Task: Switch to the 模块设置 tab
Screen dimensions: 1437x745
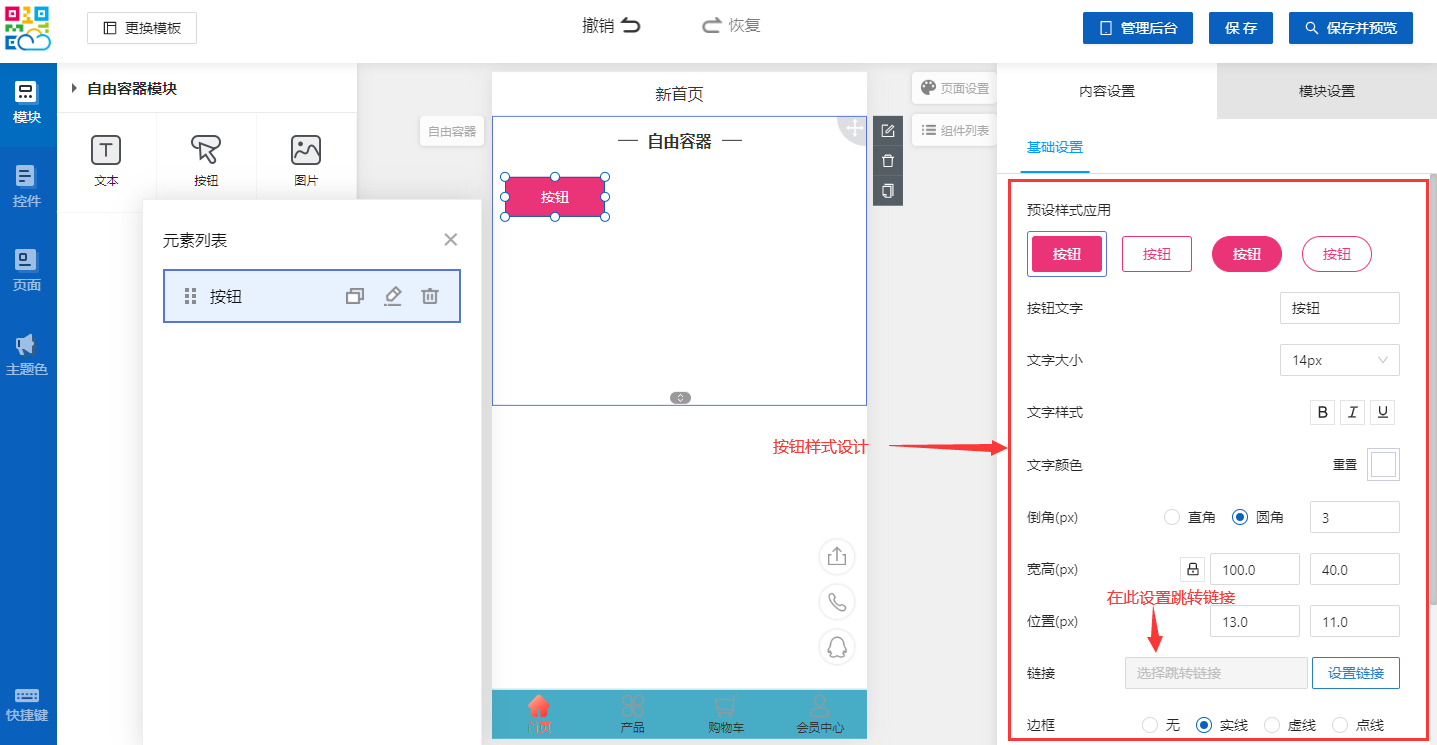Action: (x=1326, y=91)
